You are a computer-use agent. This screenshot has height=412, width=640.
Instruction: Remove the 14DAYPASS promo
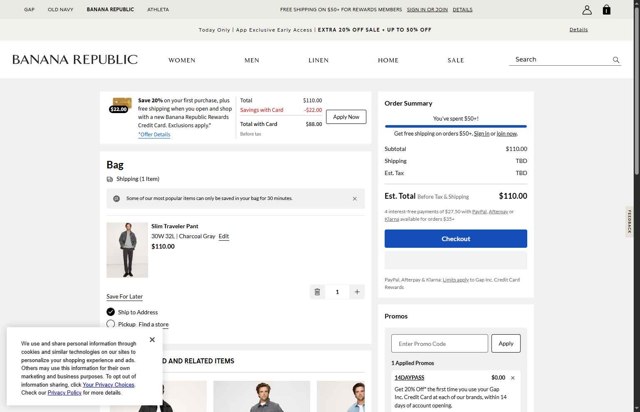(513, 378)
